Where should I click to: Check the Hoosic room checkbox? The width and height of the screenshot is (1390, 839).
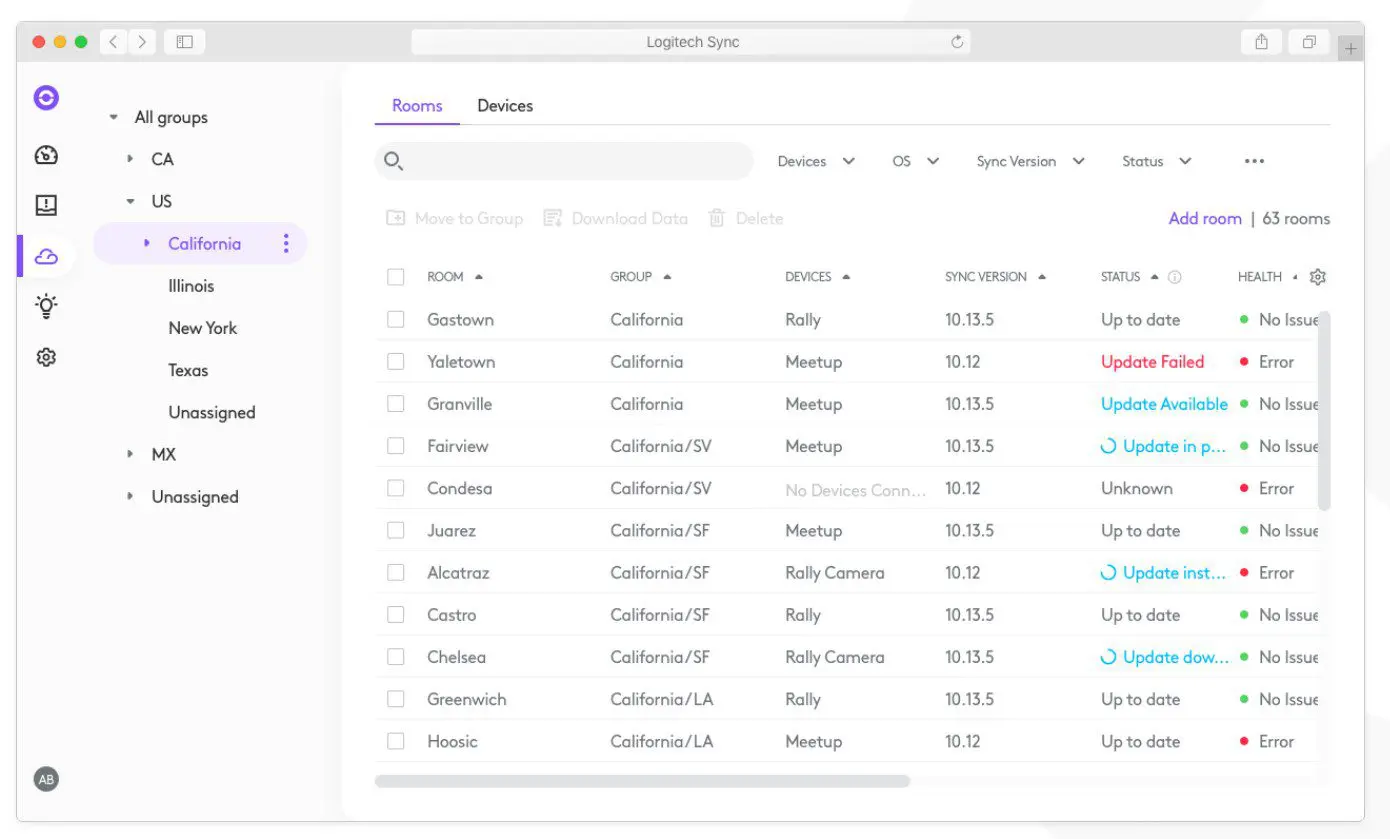[396, 741]
